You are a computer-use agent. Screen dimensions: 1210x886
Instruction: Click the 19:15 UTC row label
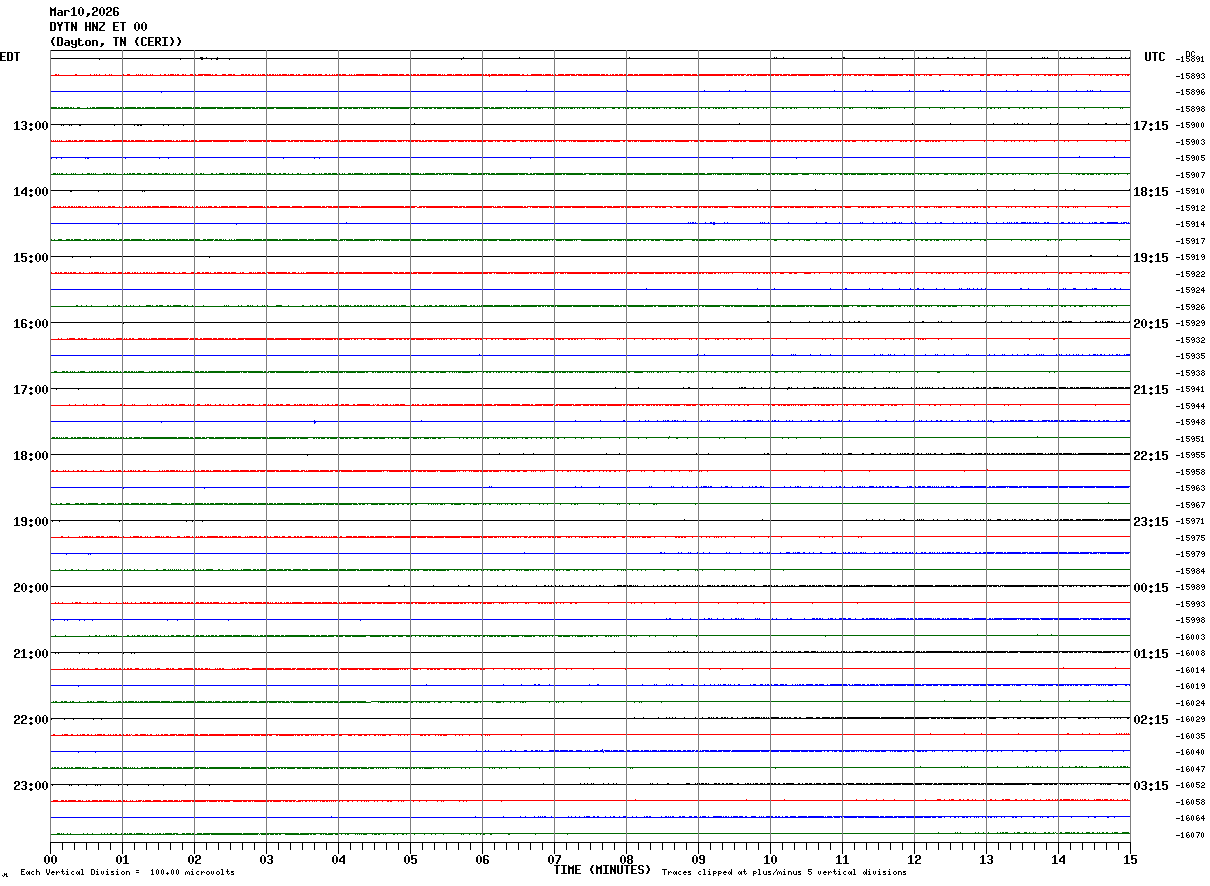[1151, 258]
